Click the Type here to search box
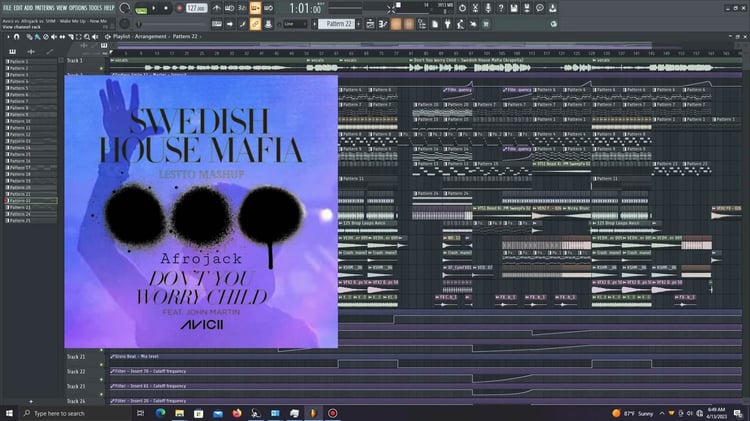This screenshot has width=750, height=421. [x=74, y=413]
